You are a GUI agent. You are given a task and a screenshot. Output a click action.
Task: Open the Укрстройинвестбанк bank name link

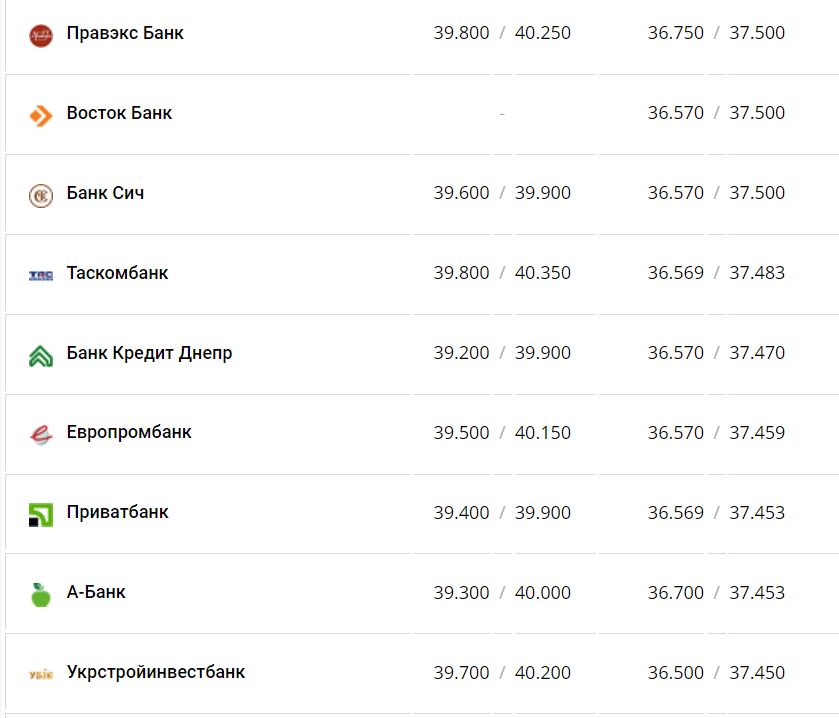tap(155, 672)
